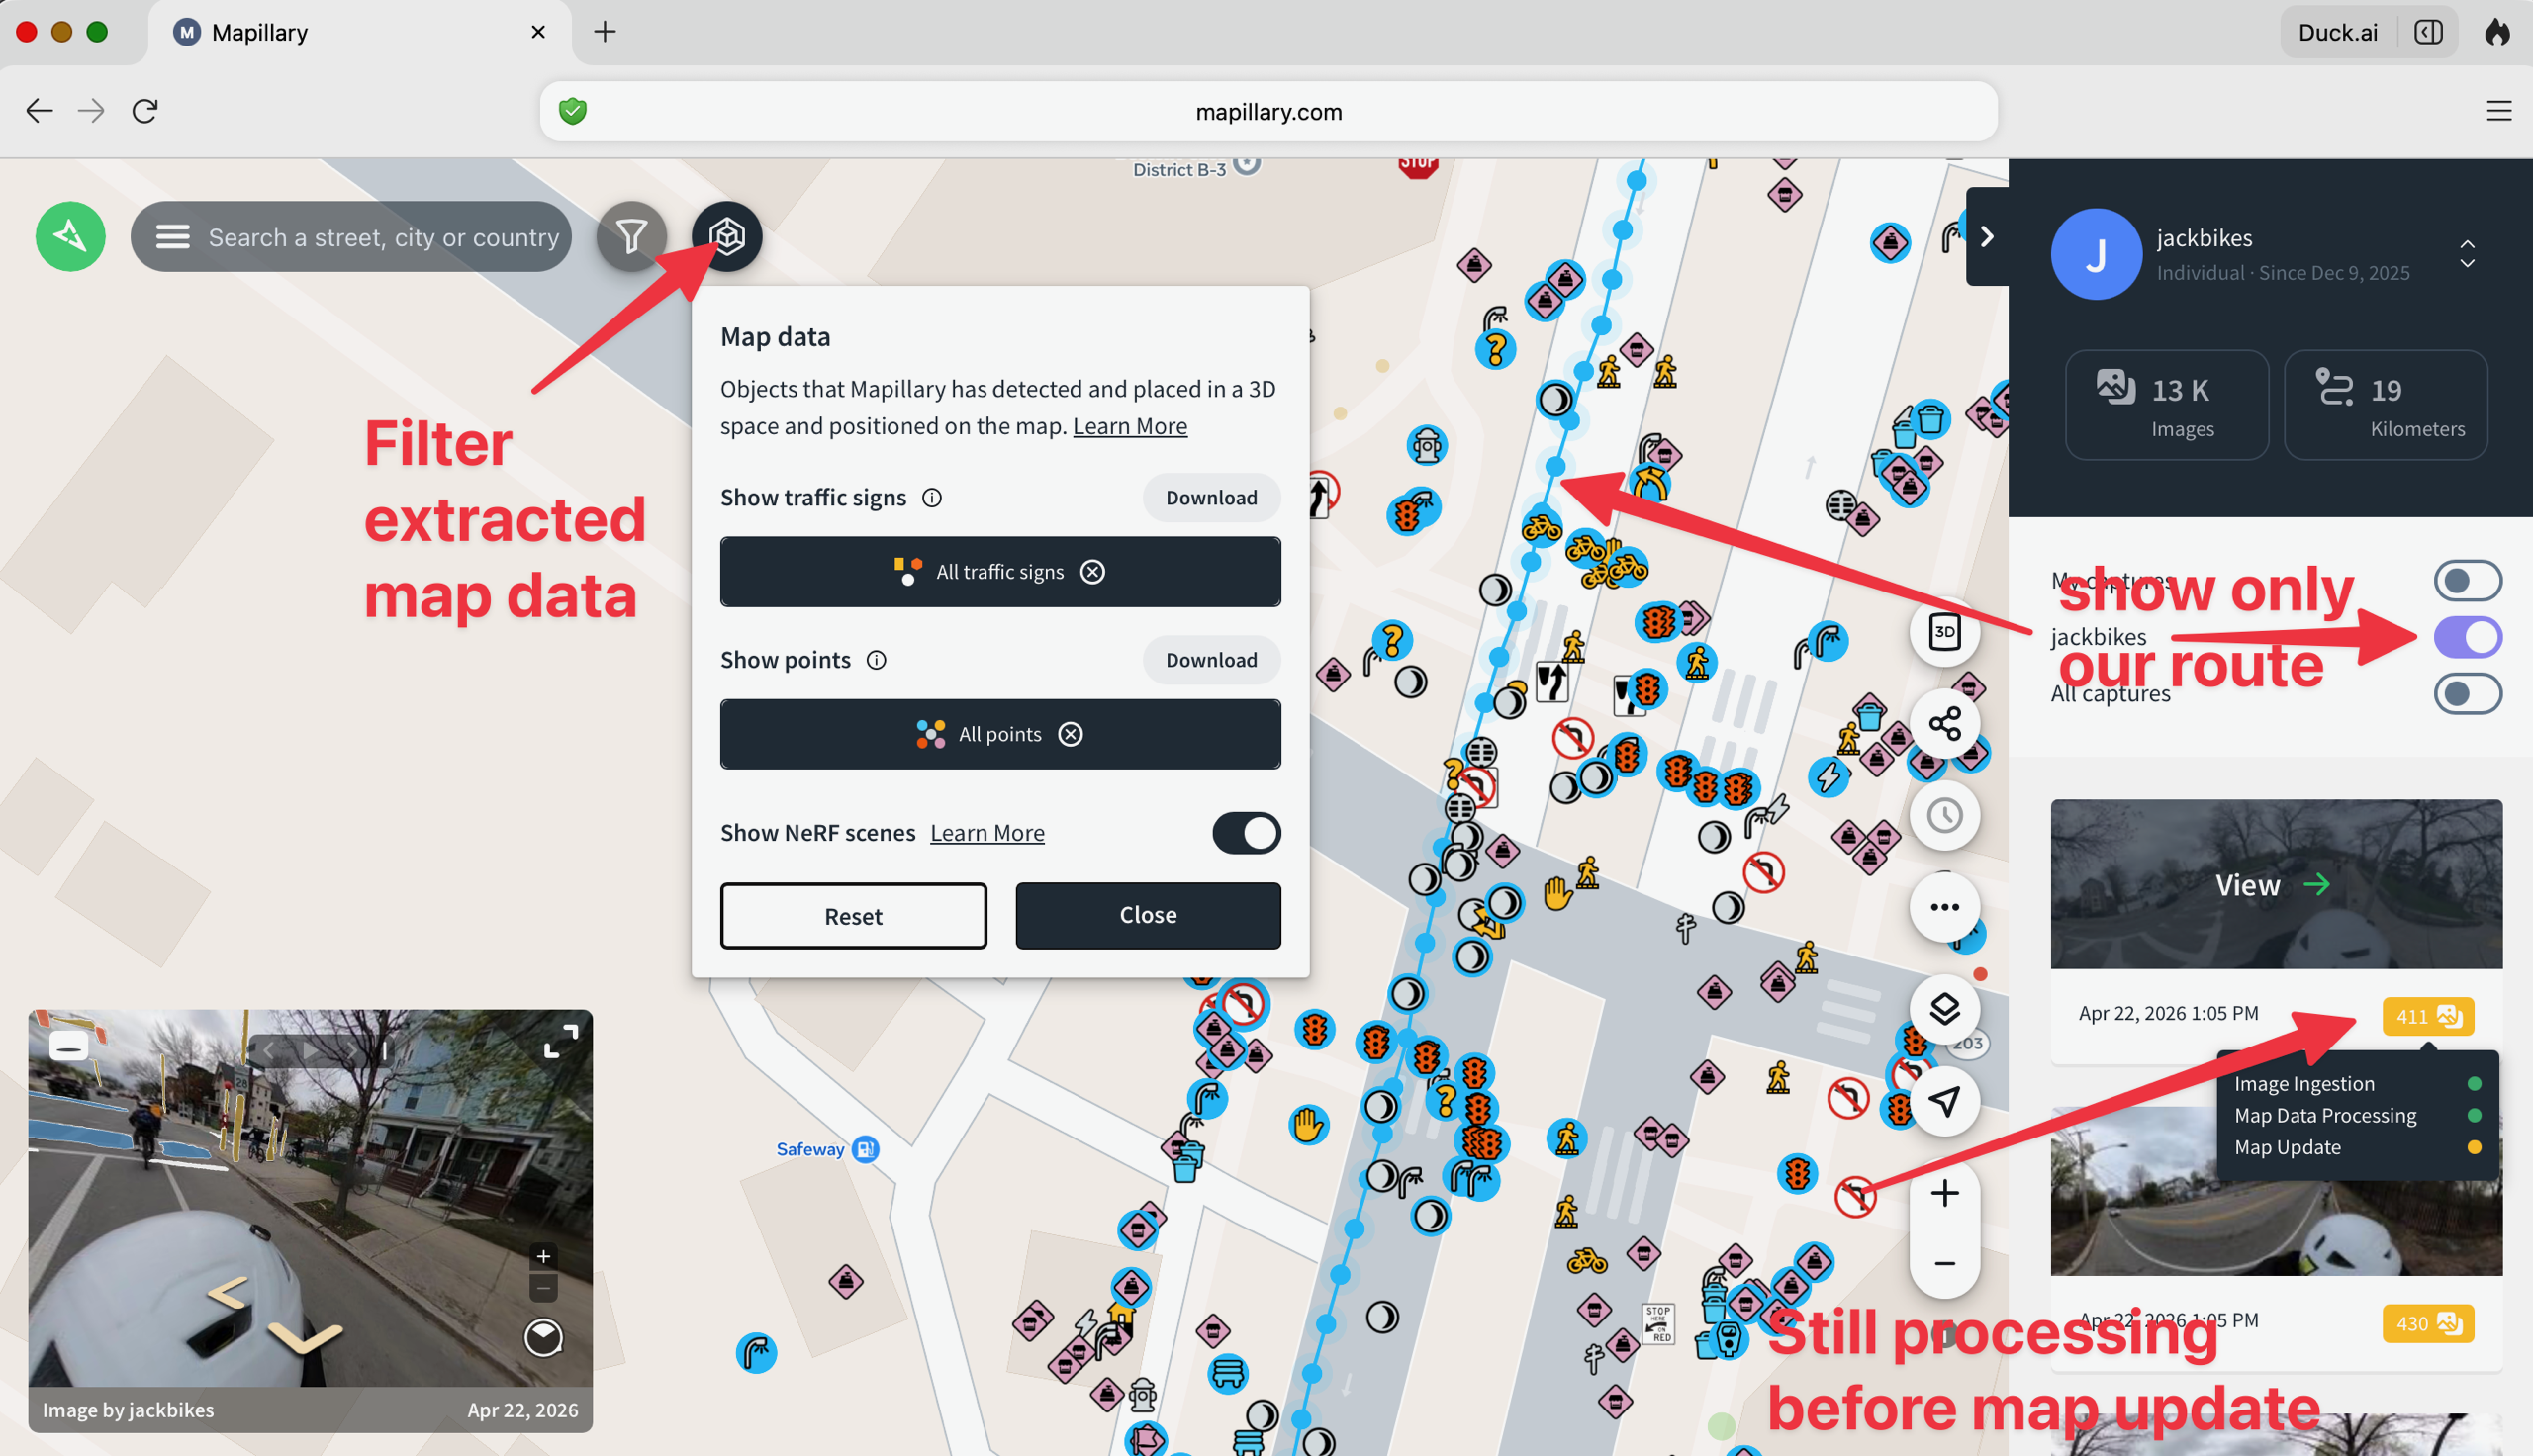Click the green Mapillary home logo
The width and height of the screenshot is (2533, 1456).
tap(70, 236)
